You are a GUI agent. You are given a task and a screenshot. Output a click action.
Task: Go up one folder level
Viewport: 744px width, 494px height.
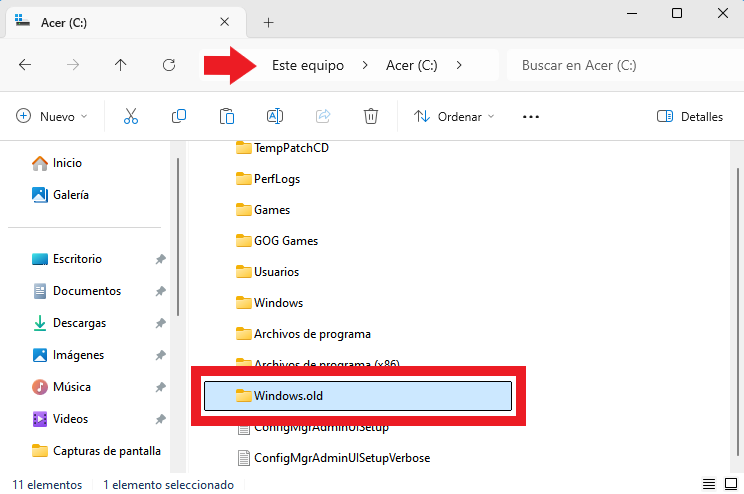(x=121, y=65)
